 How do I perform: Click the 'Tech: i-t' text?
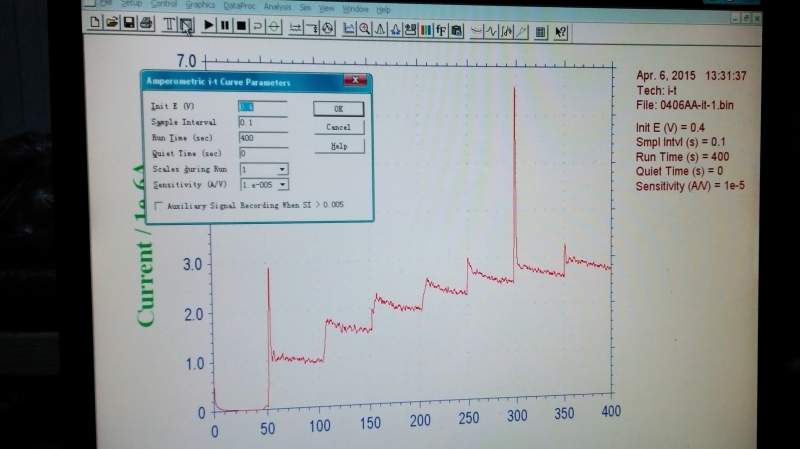tap(657, 91)
